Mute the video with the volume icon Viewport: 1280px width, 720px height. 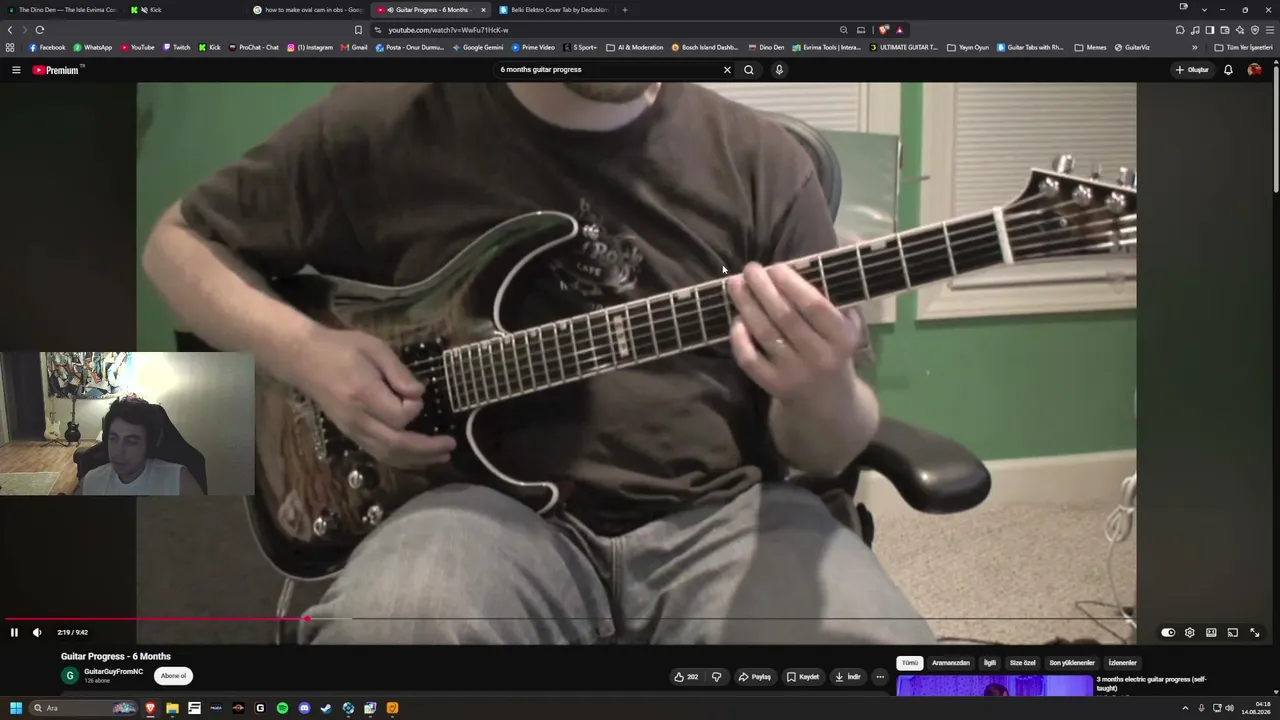click(37, 632)
